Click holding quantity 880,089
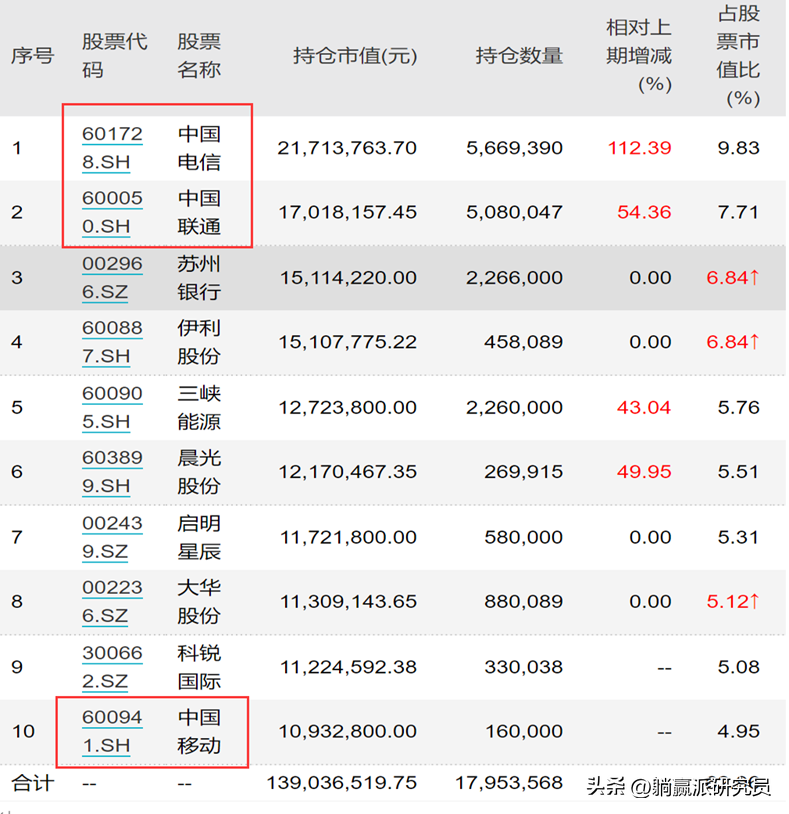The image size is (789, 814). coord(524,602)
